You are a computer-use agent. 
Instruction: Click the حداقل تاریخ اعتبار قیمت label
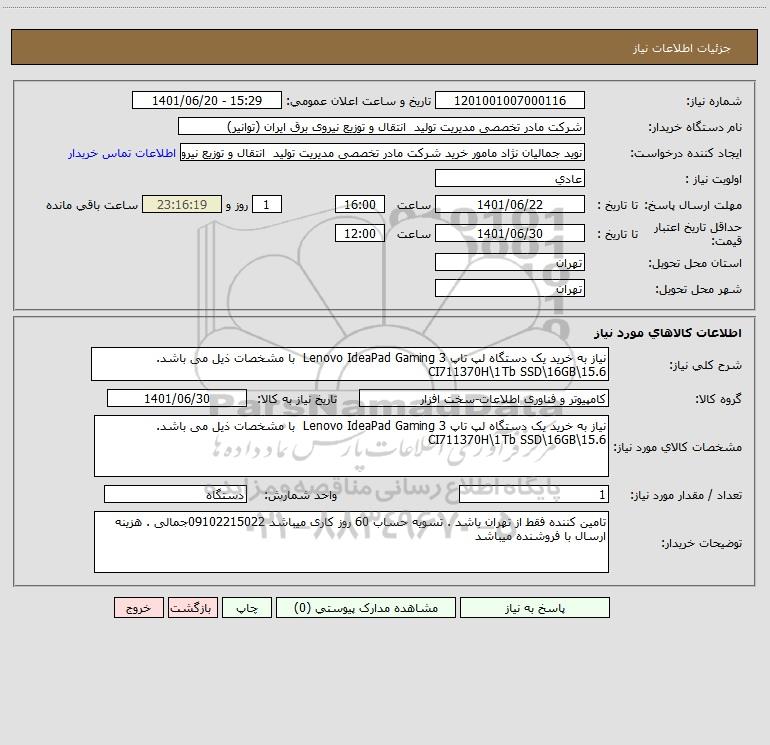(698, 234)
